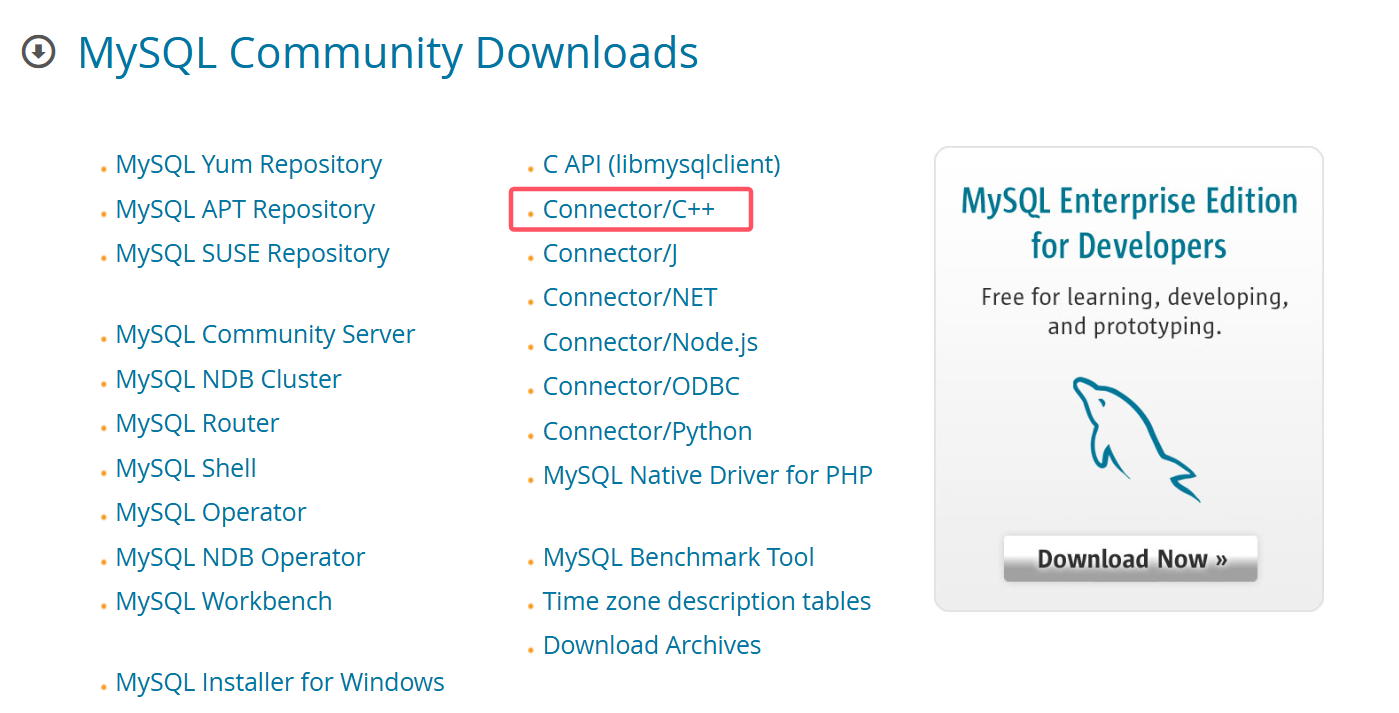Open the C API (libmysqlclient) link
The width and height of the screenshot is (1399, 713).
tap(661, 164)
